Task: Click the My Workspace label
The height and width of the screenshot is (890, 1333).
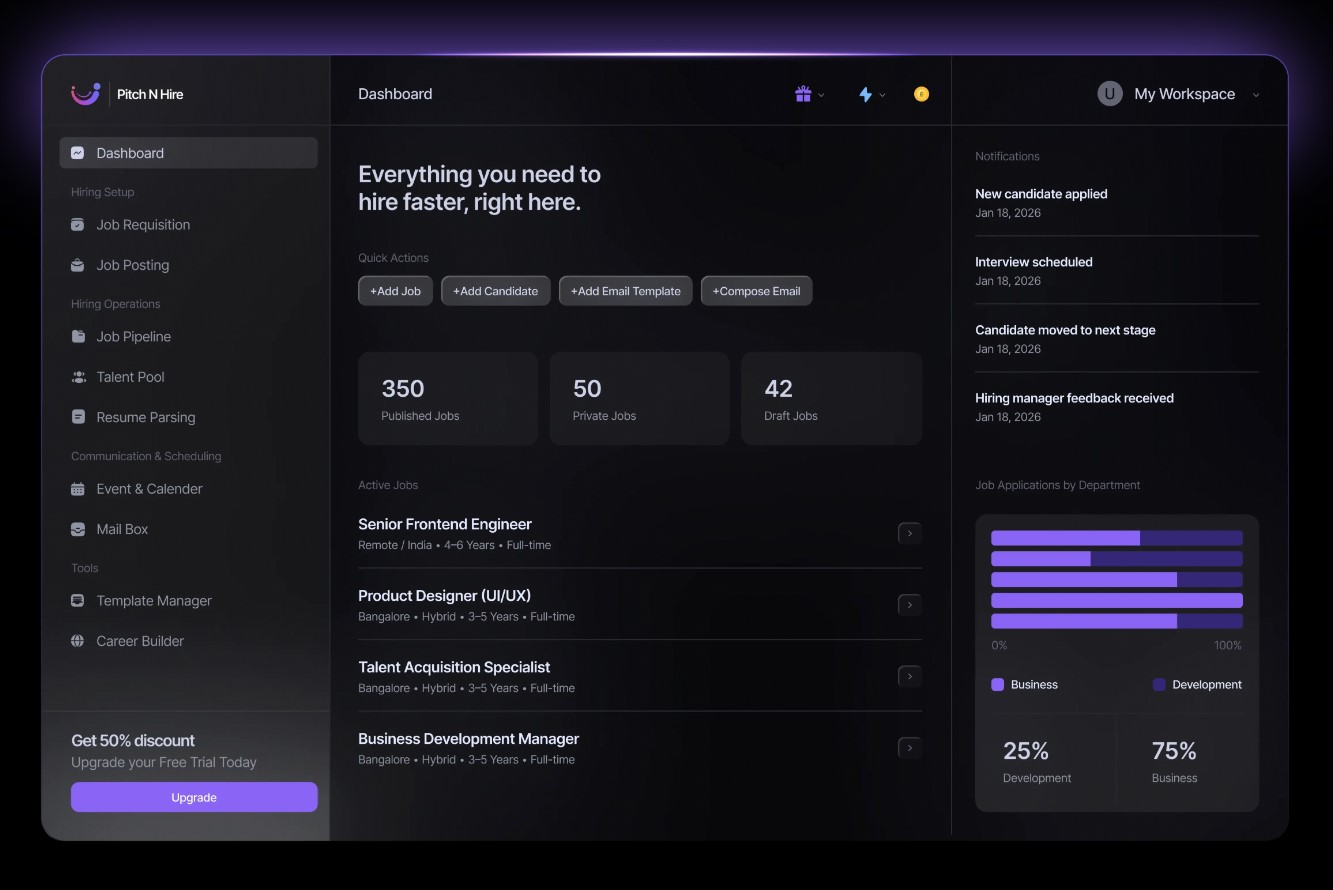Action: click(x=1185, y=94)
